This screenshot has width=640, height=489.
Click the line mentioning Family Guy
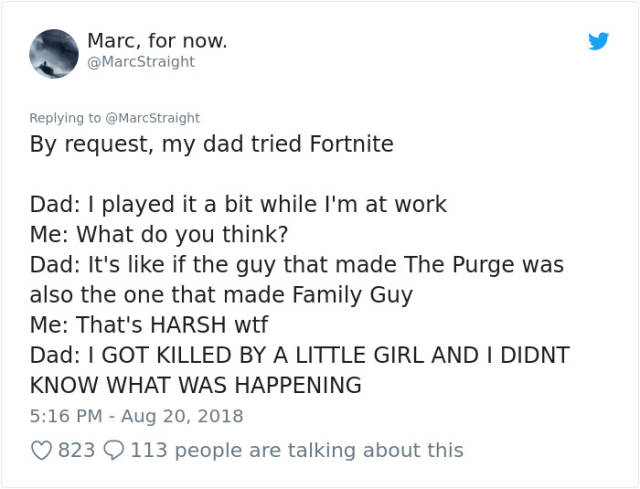pos(220,295)
